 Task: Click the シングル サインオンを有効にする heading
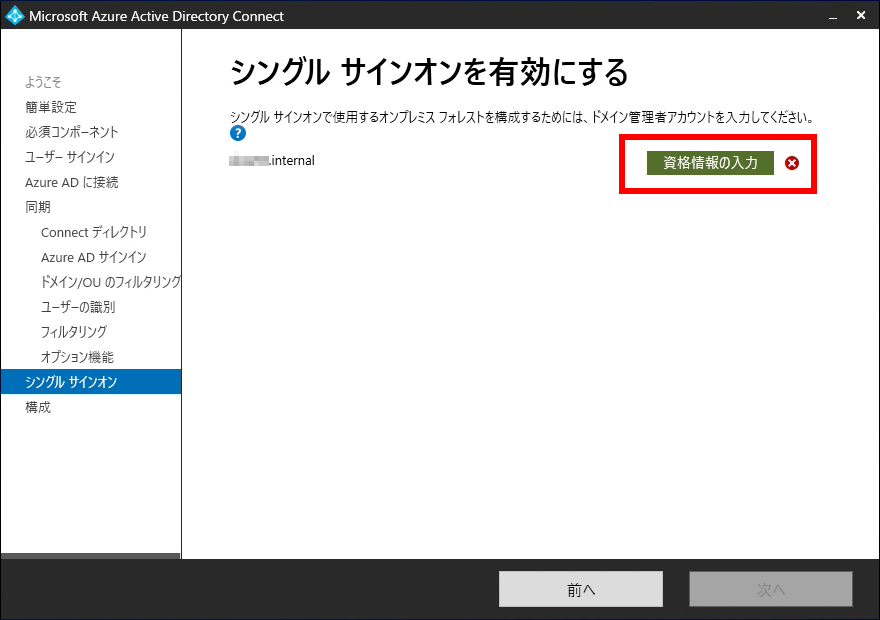click(429, 72)
